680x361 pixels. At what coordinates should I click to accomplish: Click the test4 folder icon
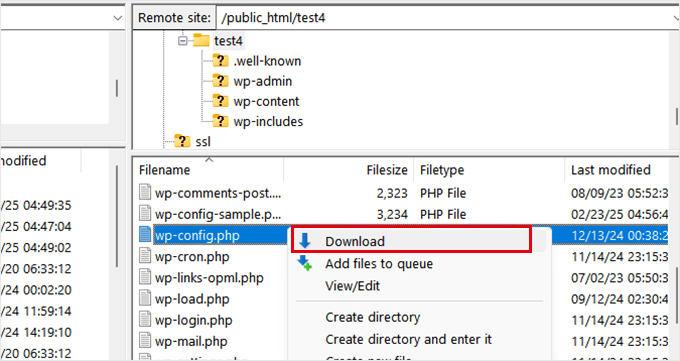201,40
